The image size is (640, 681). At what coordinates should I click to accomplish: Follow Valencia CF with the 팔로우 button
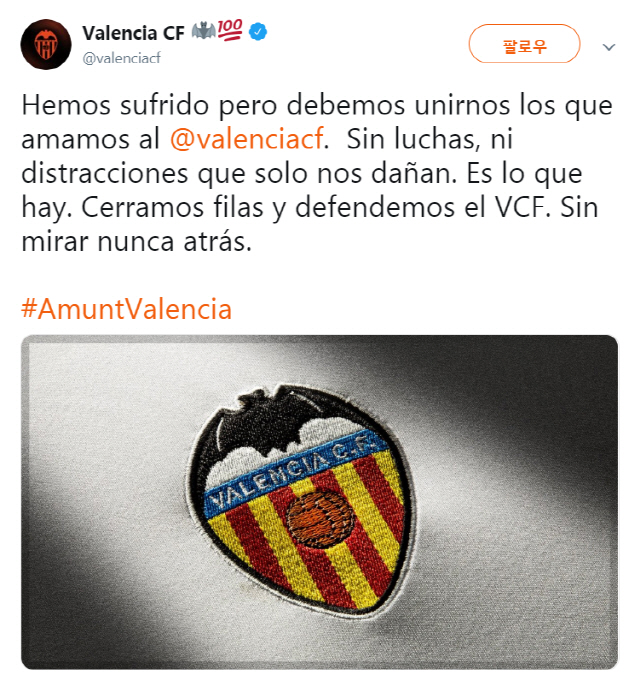point(524,44)
